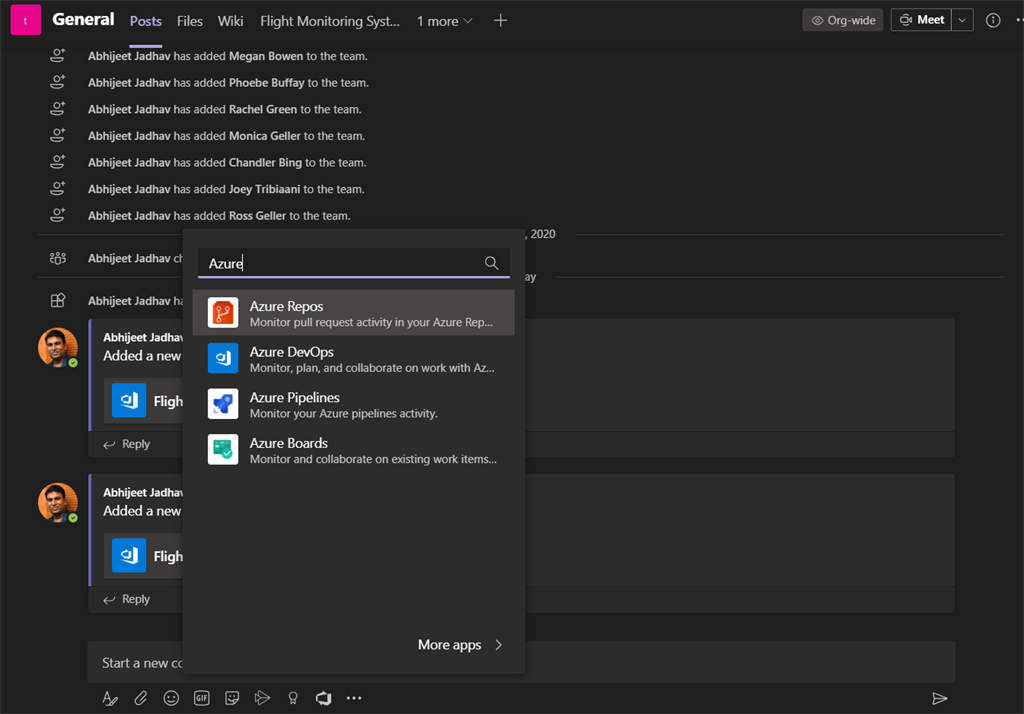Click the Format text icon in compose bar
The height and width of the screenshot is (714, 1024).
point(110,698)
